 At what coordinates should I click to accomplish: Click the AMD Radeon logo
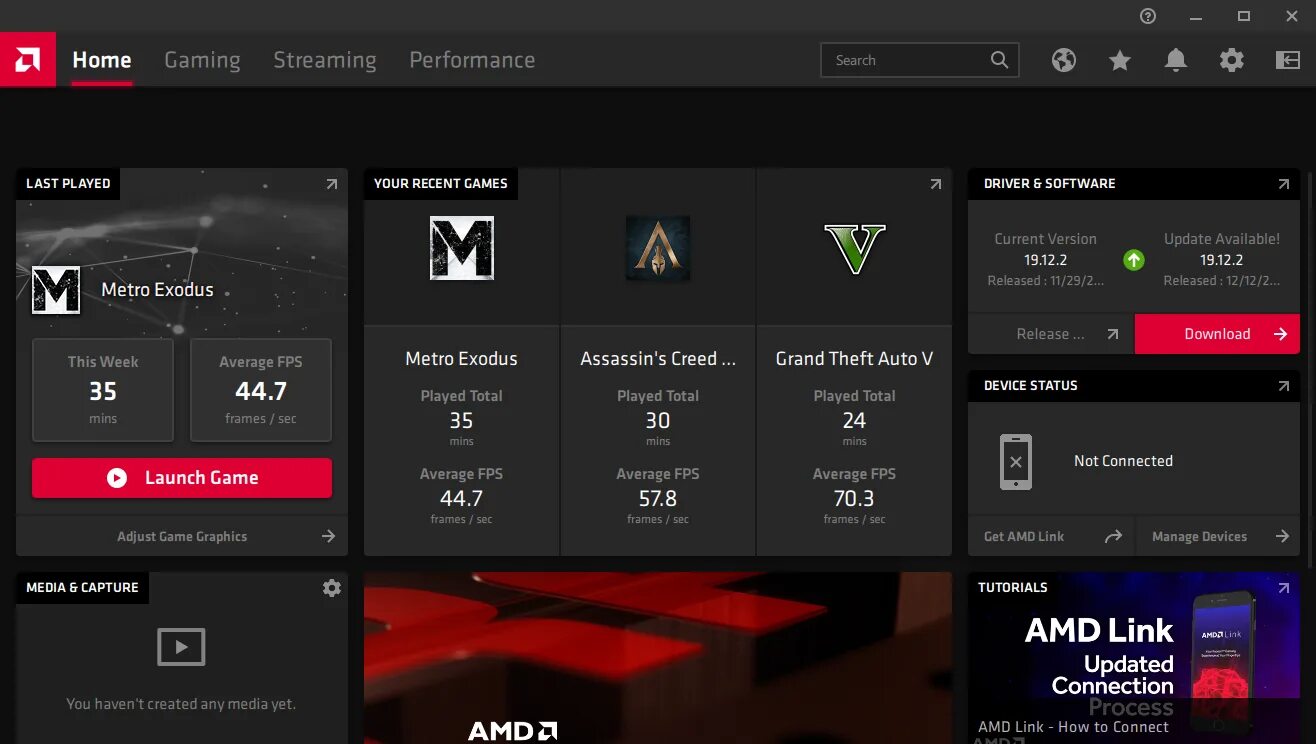27,59
